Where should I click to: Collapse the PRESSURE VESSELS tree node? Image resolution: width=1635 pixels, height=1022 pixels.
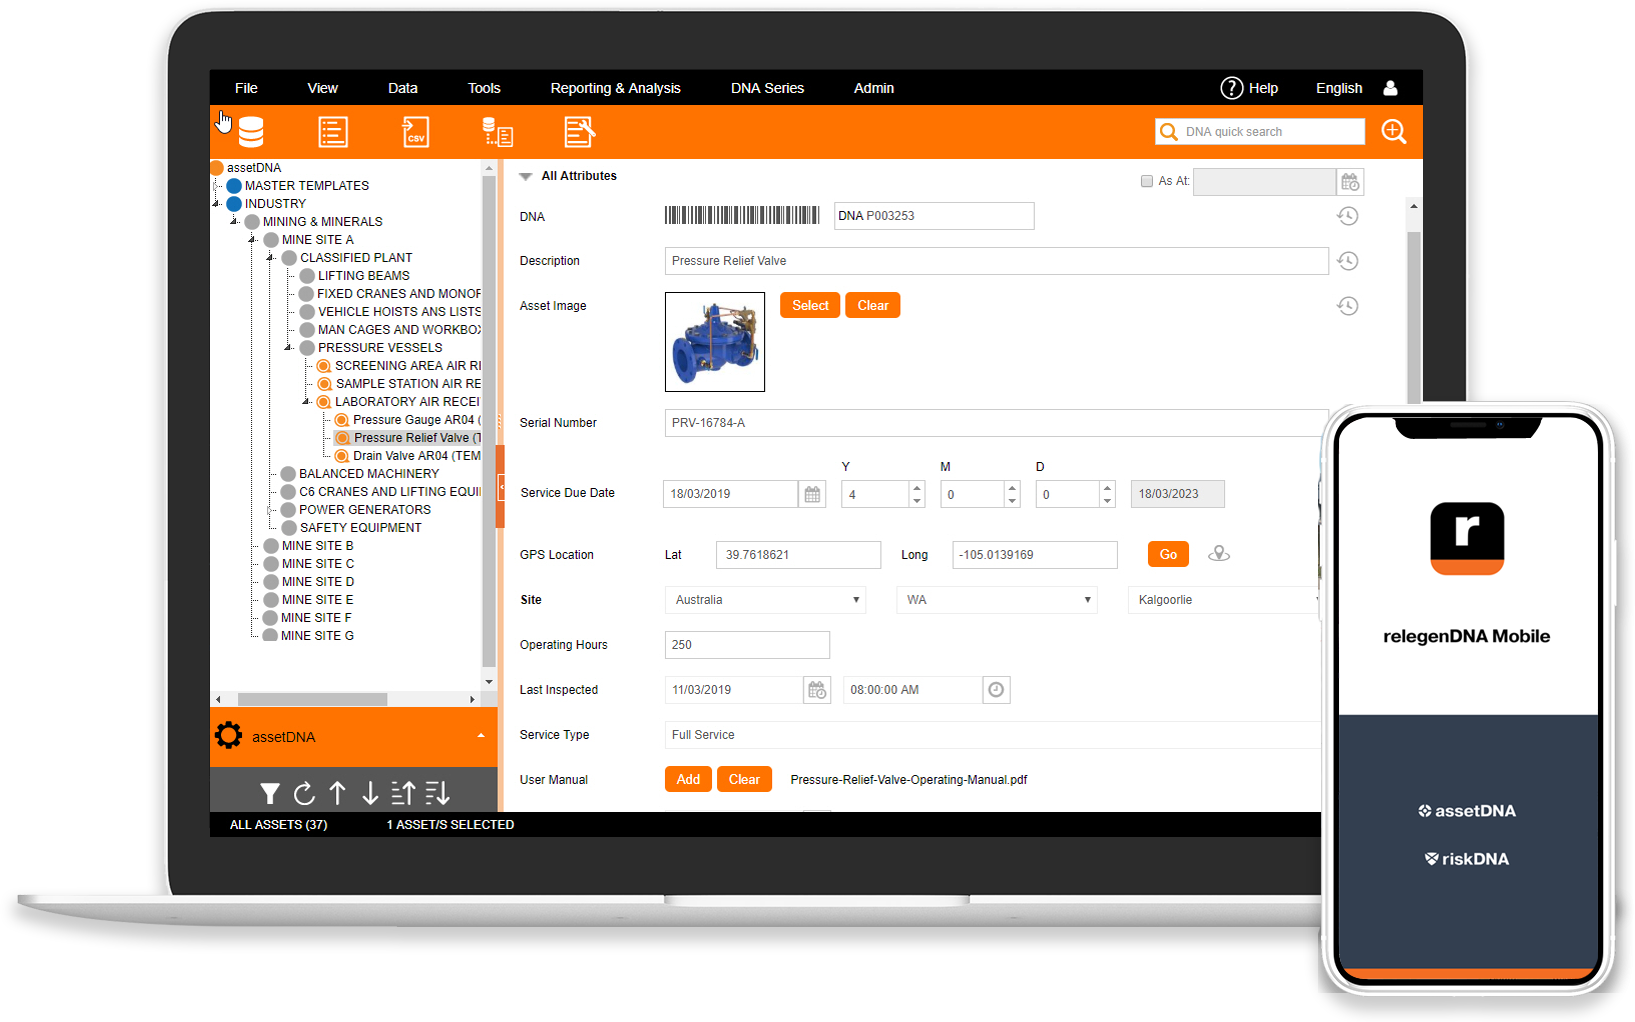(288, 348)
